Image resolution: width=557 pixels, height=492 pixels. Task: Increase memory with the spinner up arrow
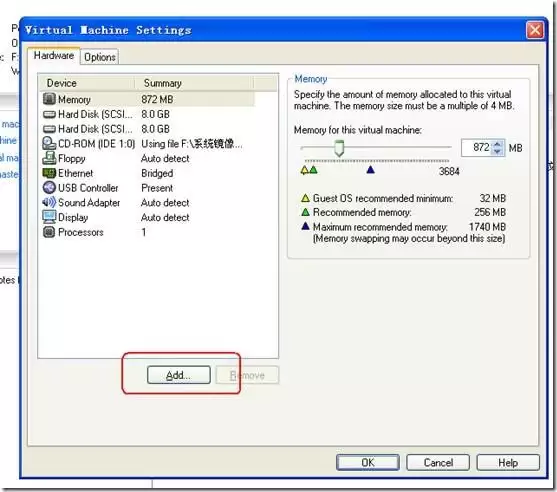point(497,144)
